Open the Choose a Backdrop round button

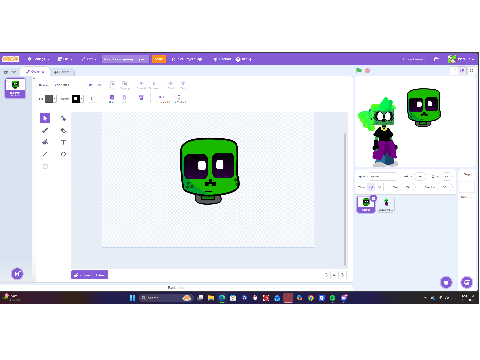click(x=467, y=282)
